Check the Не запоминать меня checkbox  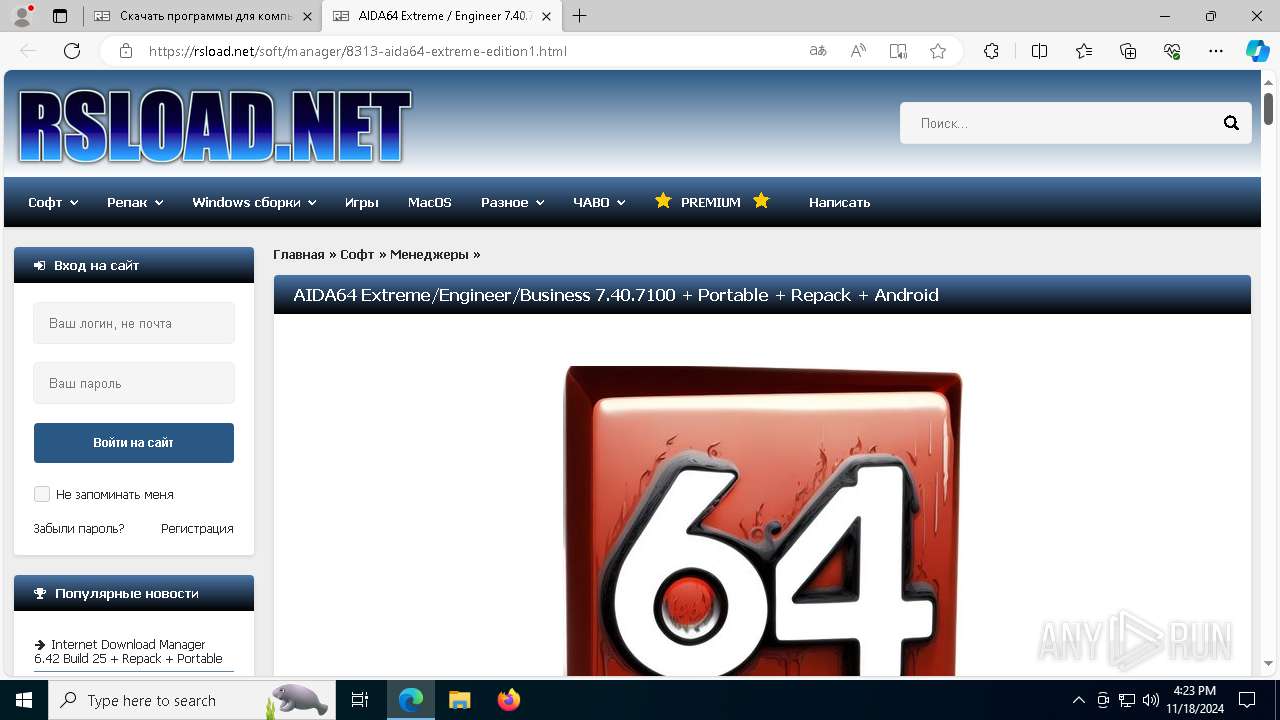(x=42, y=494)
